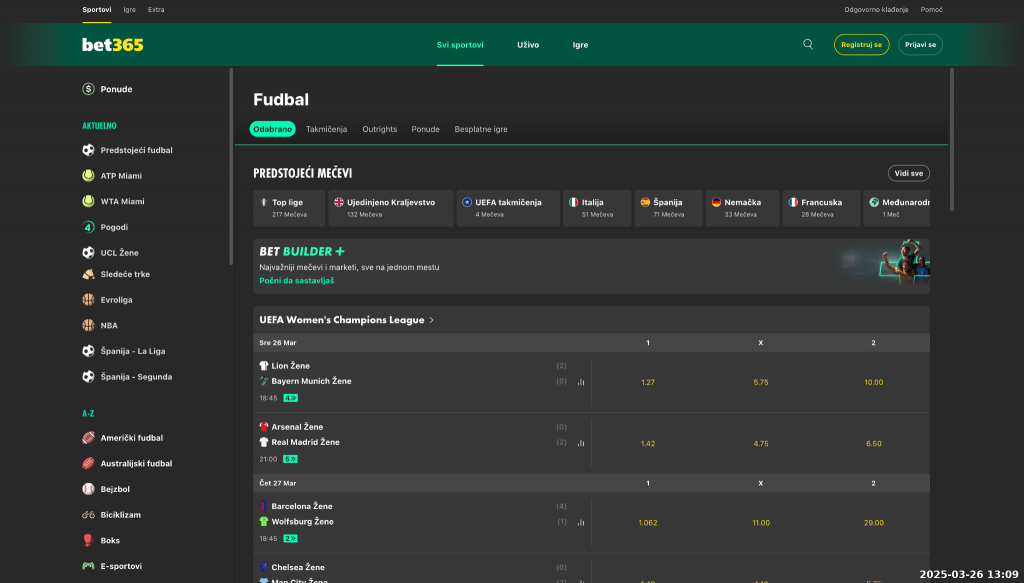
Task: Expand UEFA Women's Champions League chevron
Action: [432, 320]
